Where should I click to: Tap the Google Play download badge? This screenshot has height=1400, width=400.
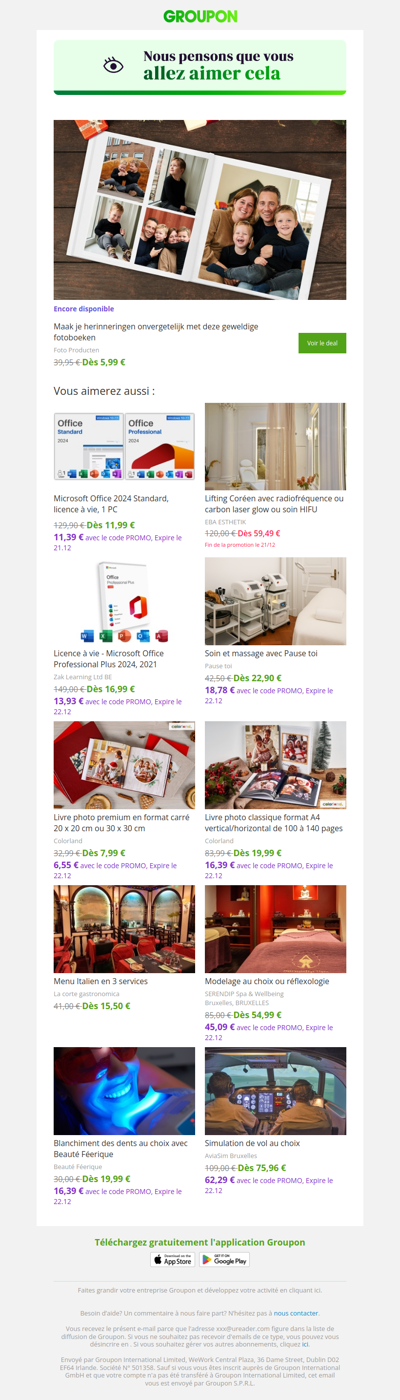224,1260
